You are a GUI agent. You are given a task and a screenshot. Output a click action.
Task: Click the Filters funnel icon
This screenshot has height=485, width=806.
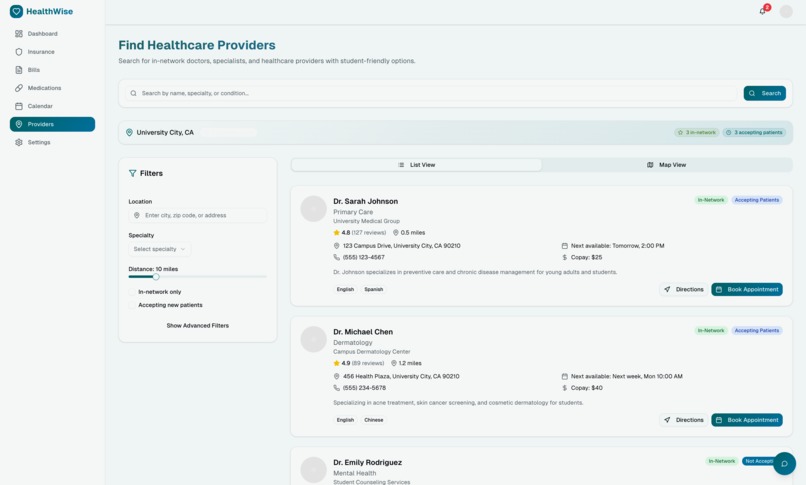click(x=133, y=174)
